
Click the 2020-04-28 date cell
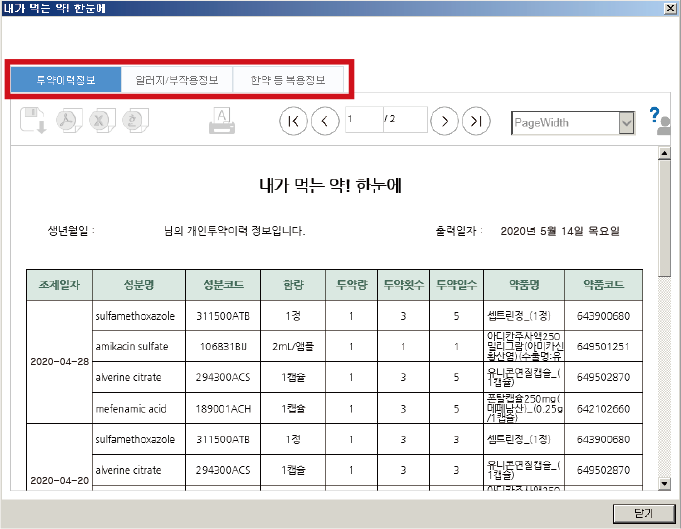(x=60, y=362)
